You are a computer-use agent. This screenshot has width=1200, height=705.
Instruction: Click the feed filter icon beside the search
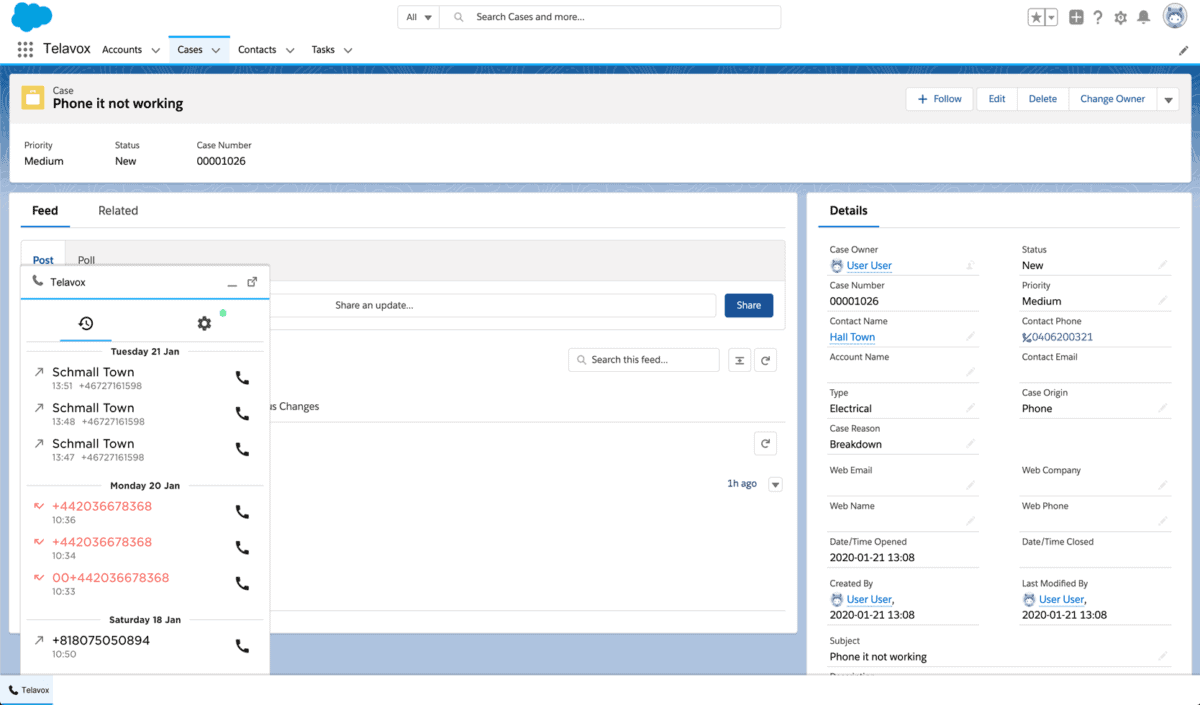(x=739, y=360)
